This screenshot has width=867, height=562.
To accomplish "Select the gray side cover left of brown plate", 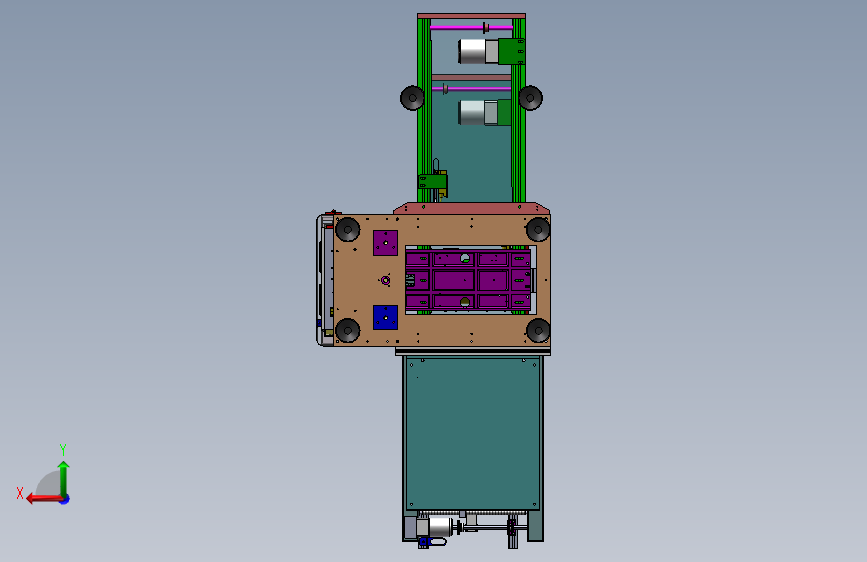I will click(x=325, y=280).
